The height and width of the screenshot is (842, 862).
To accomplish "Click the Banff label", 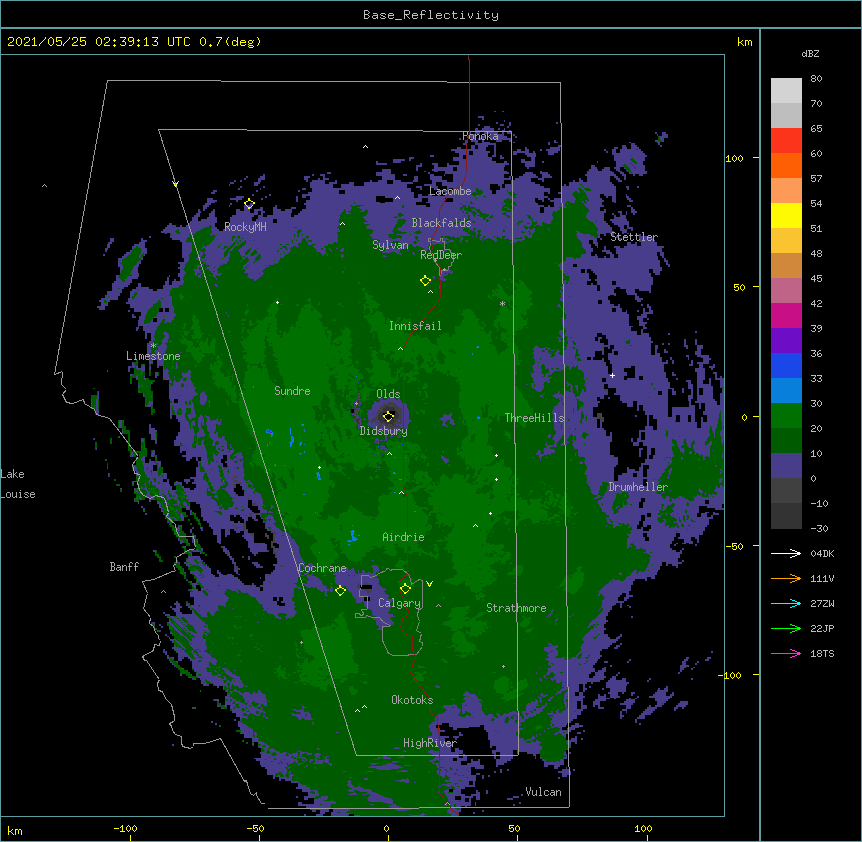I will (124, 567).
